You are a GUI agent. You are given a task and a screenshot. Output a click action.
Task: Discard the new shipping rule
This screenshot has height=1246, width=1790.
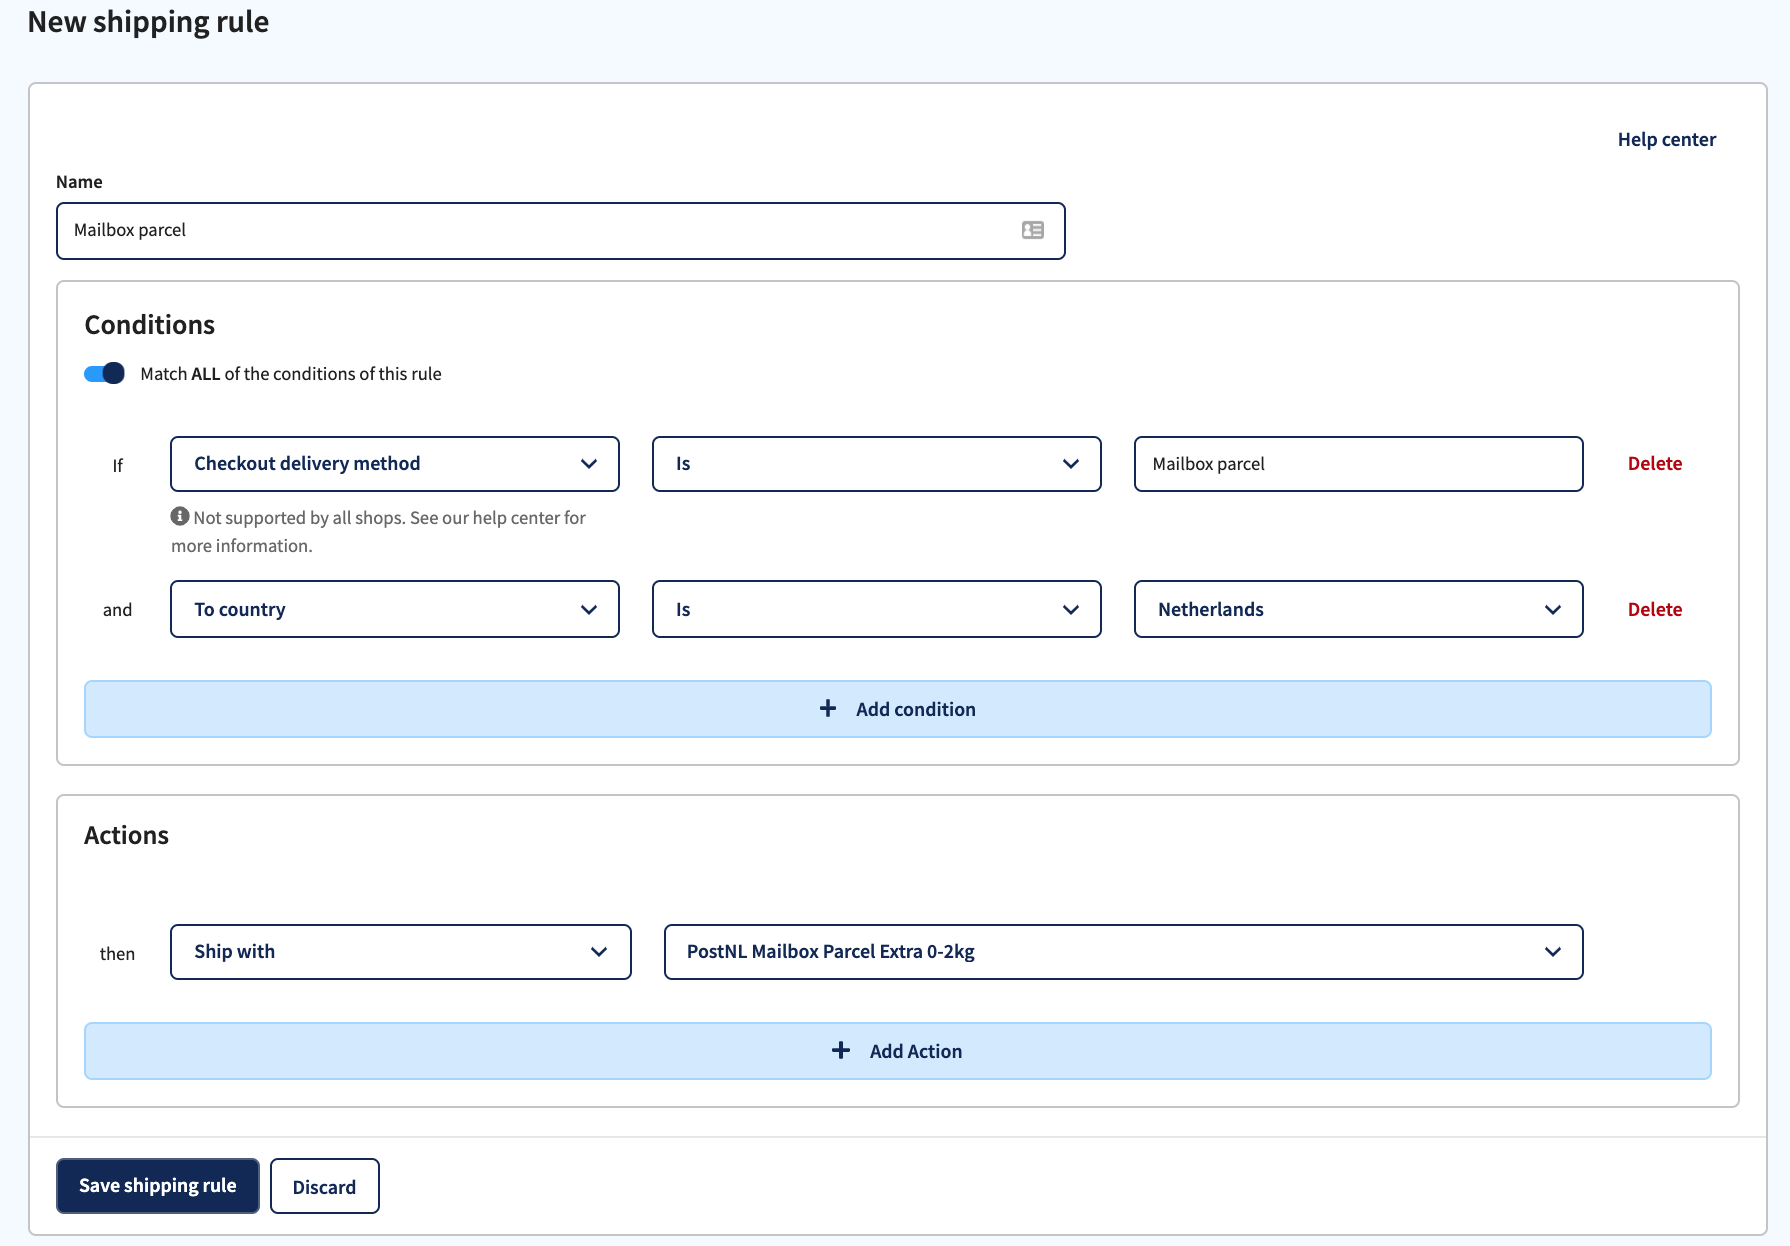324,1186
